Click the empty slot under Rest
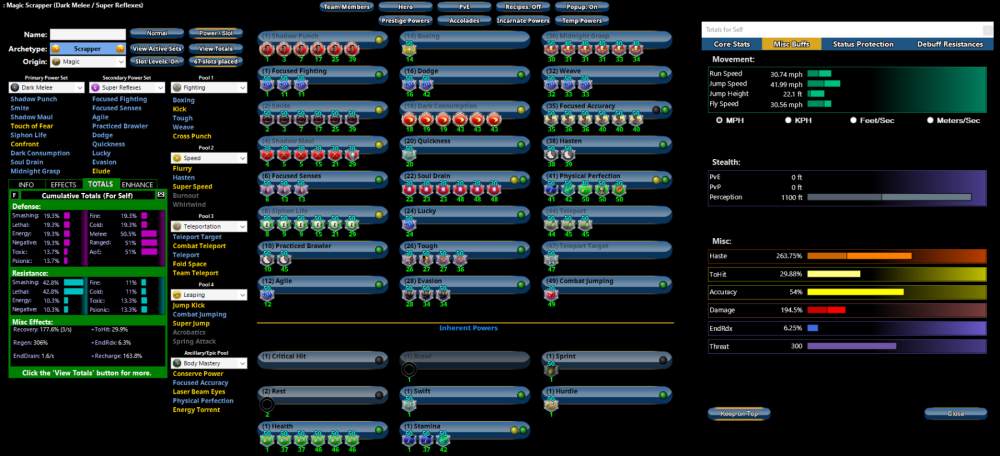The width and height of the screenshot is (1000, 456). point(267,404)
